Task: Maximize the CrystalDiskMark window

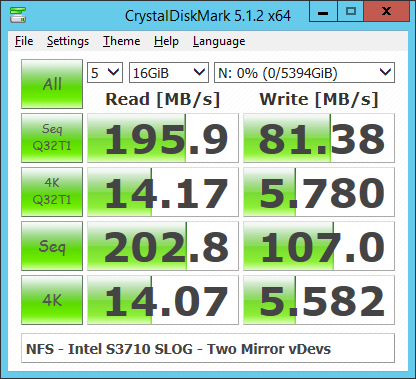Action: tap(351, 12)
